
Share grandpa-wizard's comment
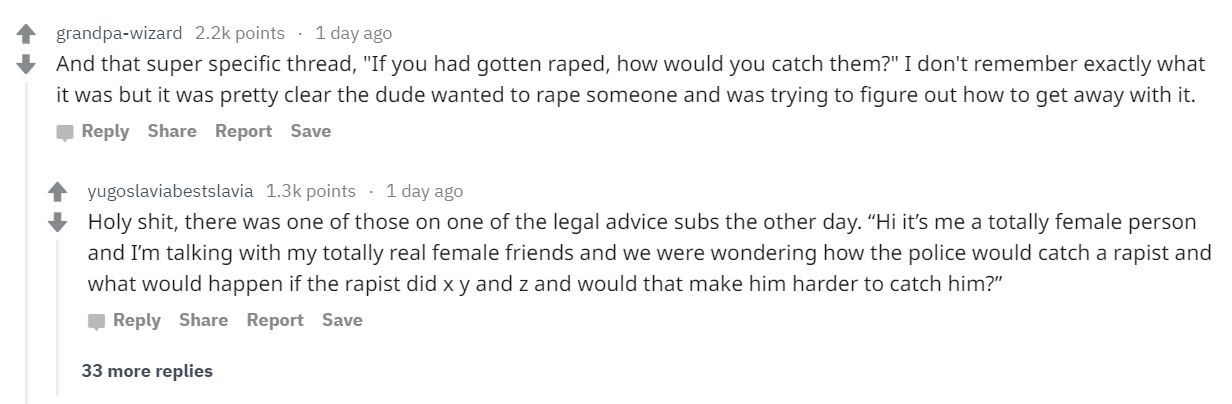pyautogui.click(x=172, y=131)
